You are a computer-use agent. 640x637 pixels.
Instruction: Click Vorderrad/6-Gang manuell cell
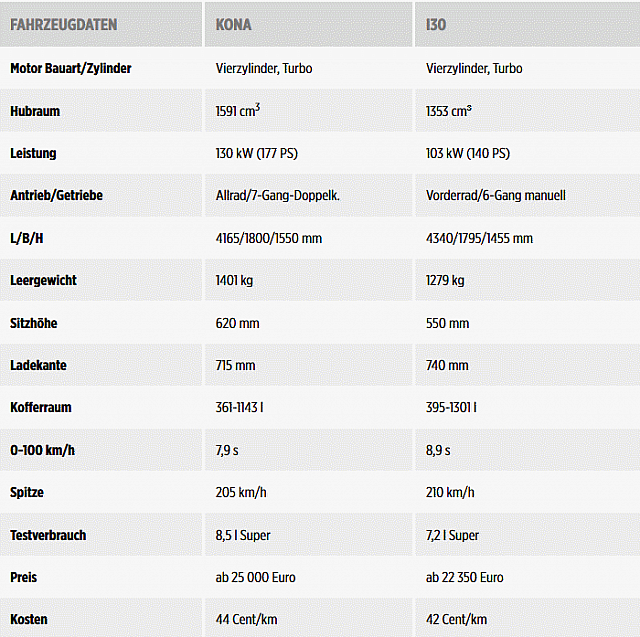(x=496, y=195)
